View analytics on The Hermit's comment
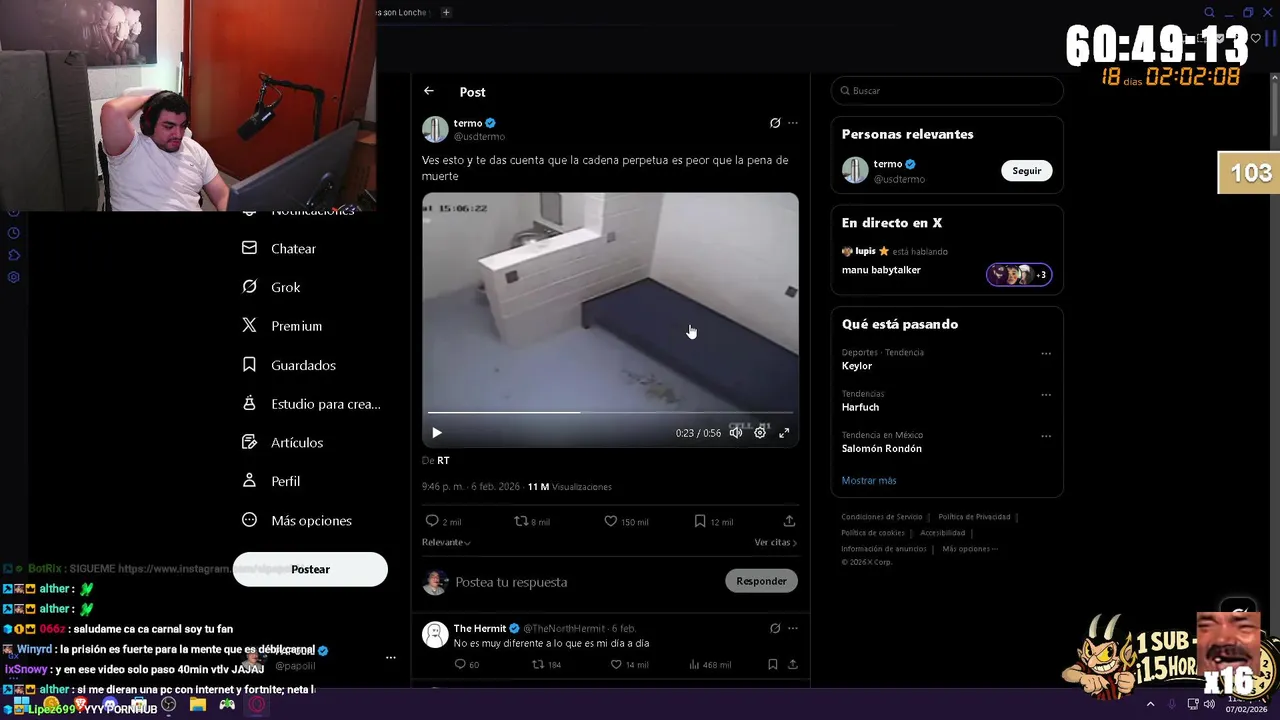Screen dimensions: 1280x720 point(710,664)
